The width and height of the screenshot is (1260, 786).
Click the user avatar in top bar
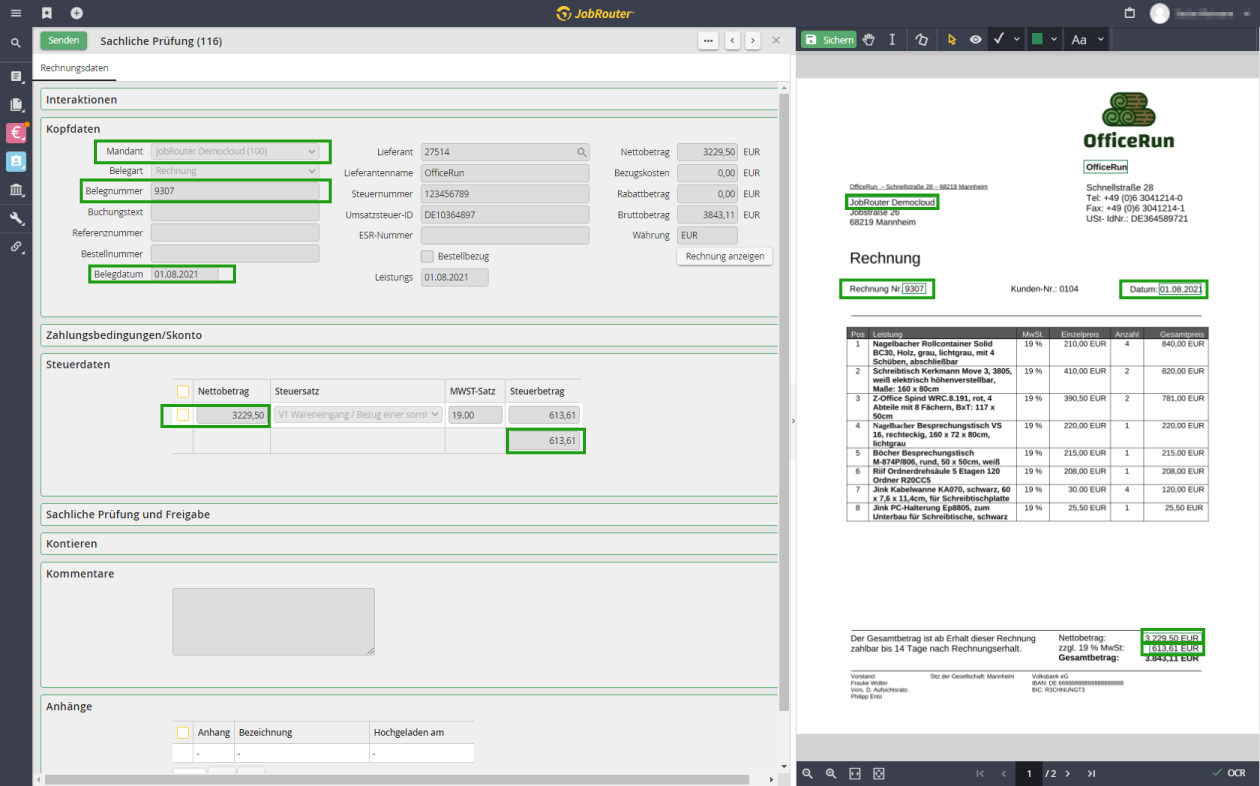(x=1159, y=13)
